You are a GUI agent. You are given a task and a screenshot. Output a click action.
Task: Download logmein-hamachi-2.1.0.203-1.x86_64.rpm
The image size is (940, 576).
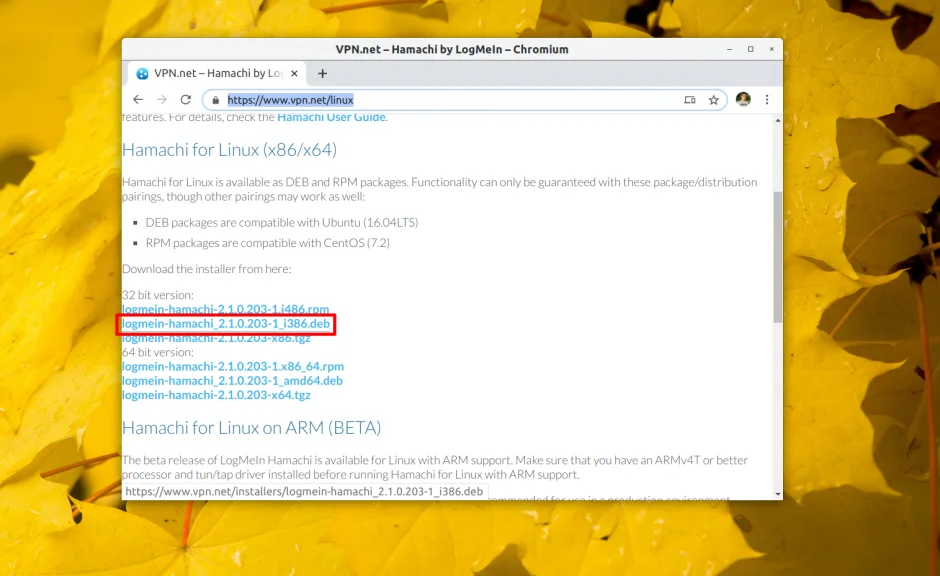(x=233, y=366)
